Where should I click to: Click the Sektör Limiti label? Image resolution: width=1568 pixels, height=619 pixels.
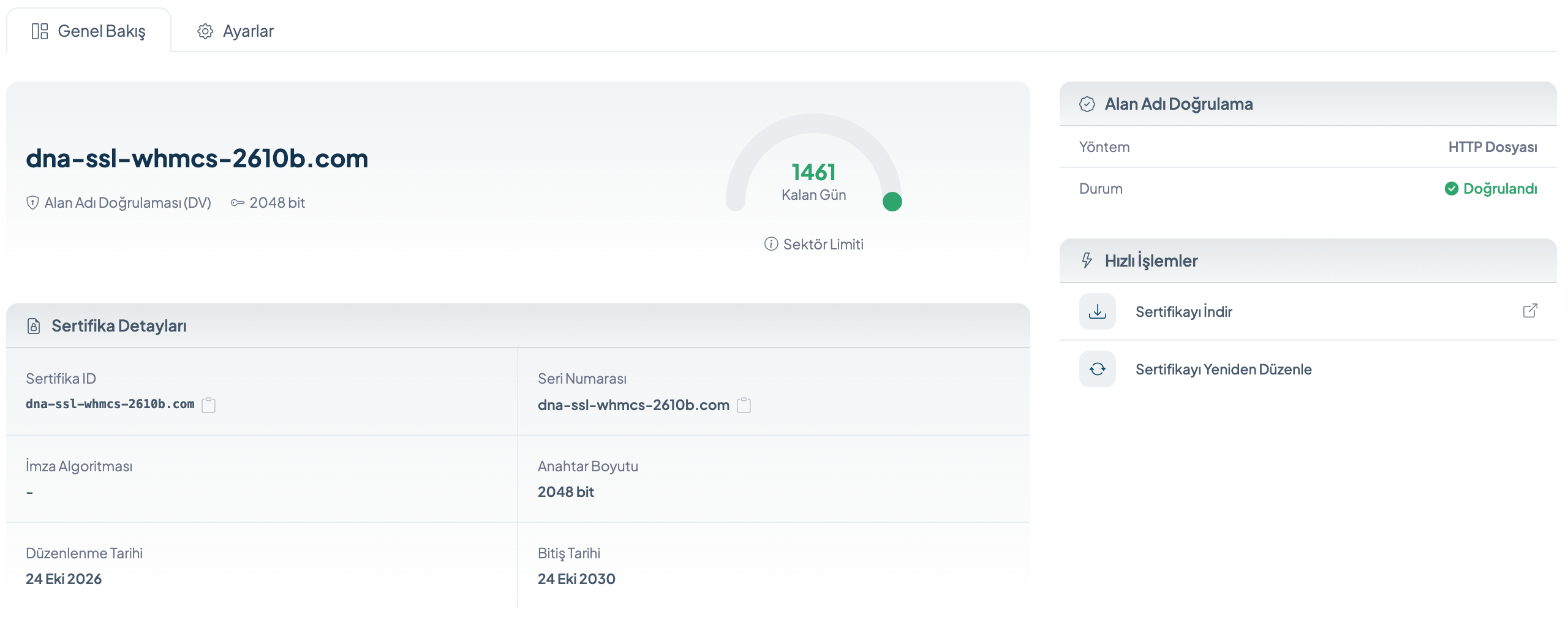click(x=823, y=244)
